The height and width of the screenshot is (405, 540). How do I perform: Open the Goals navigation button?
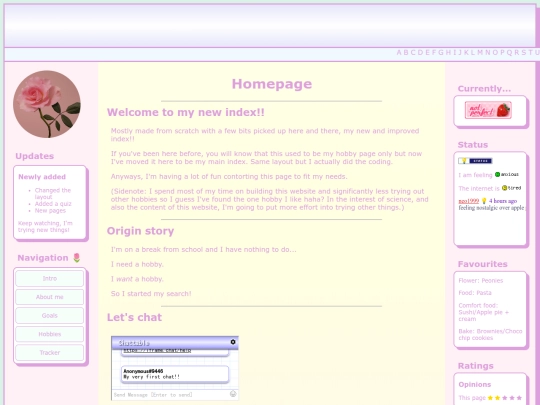pos(50,315)
